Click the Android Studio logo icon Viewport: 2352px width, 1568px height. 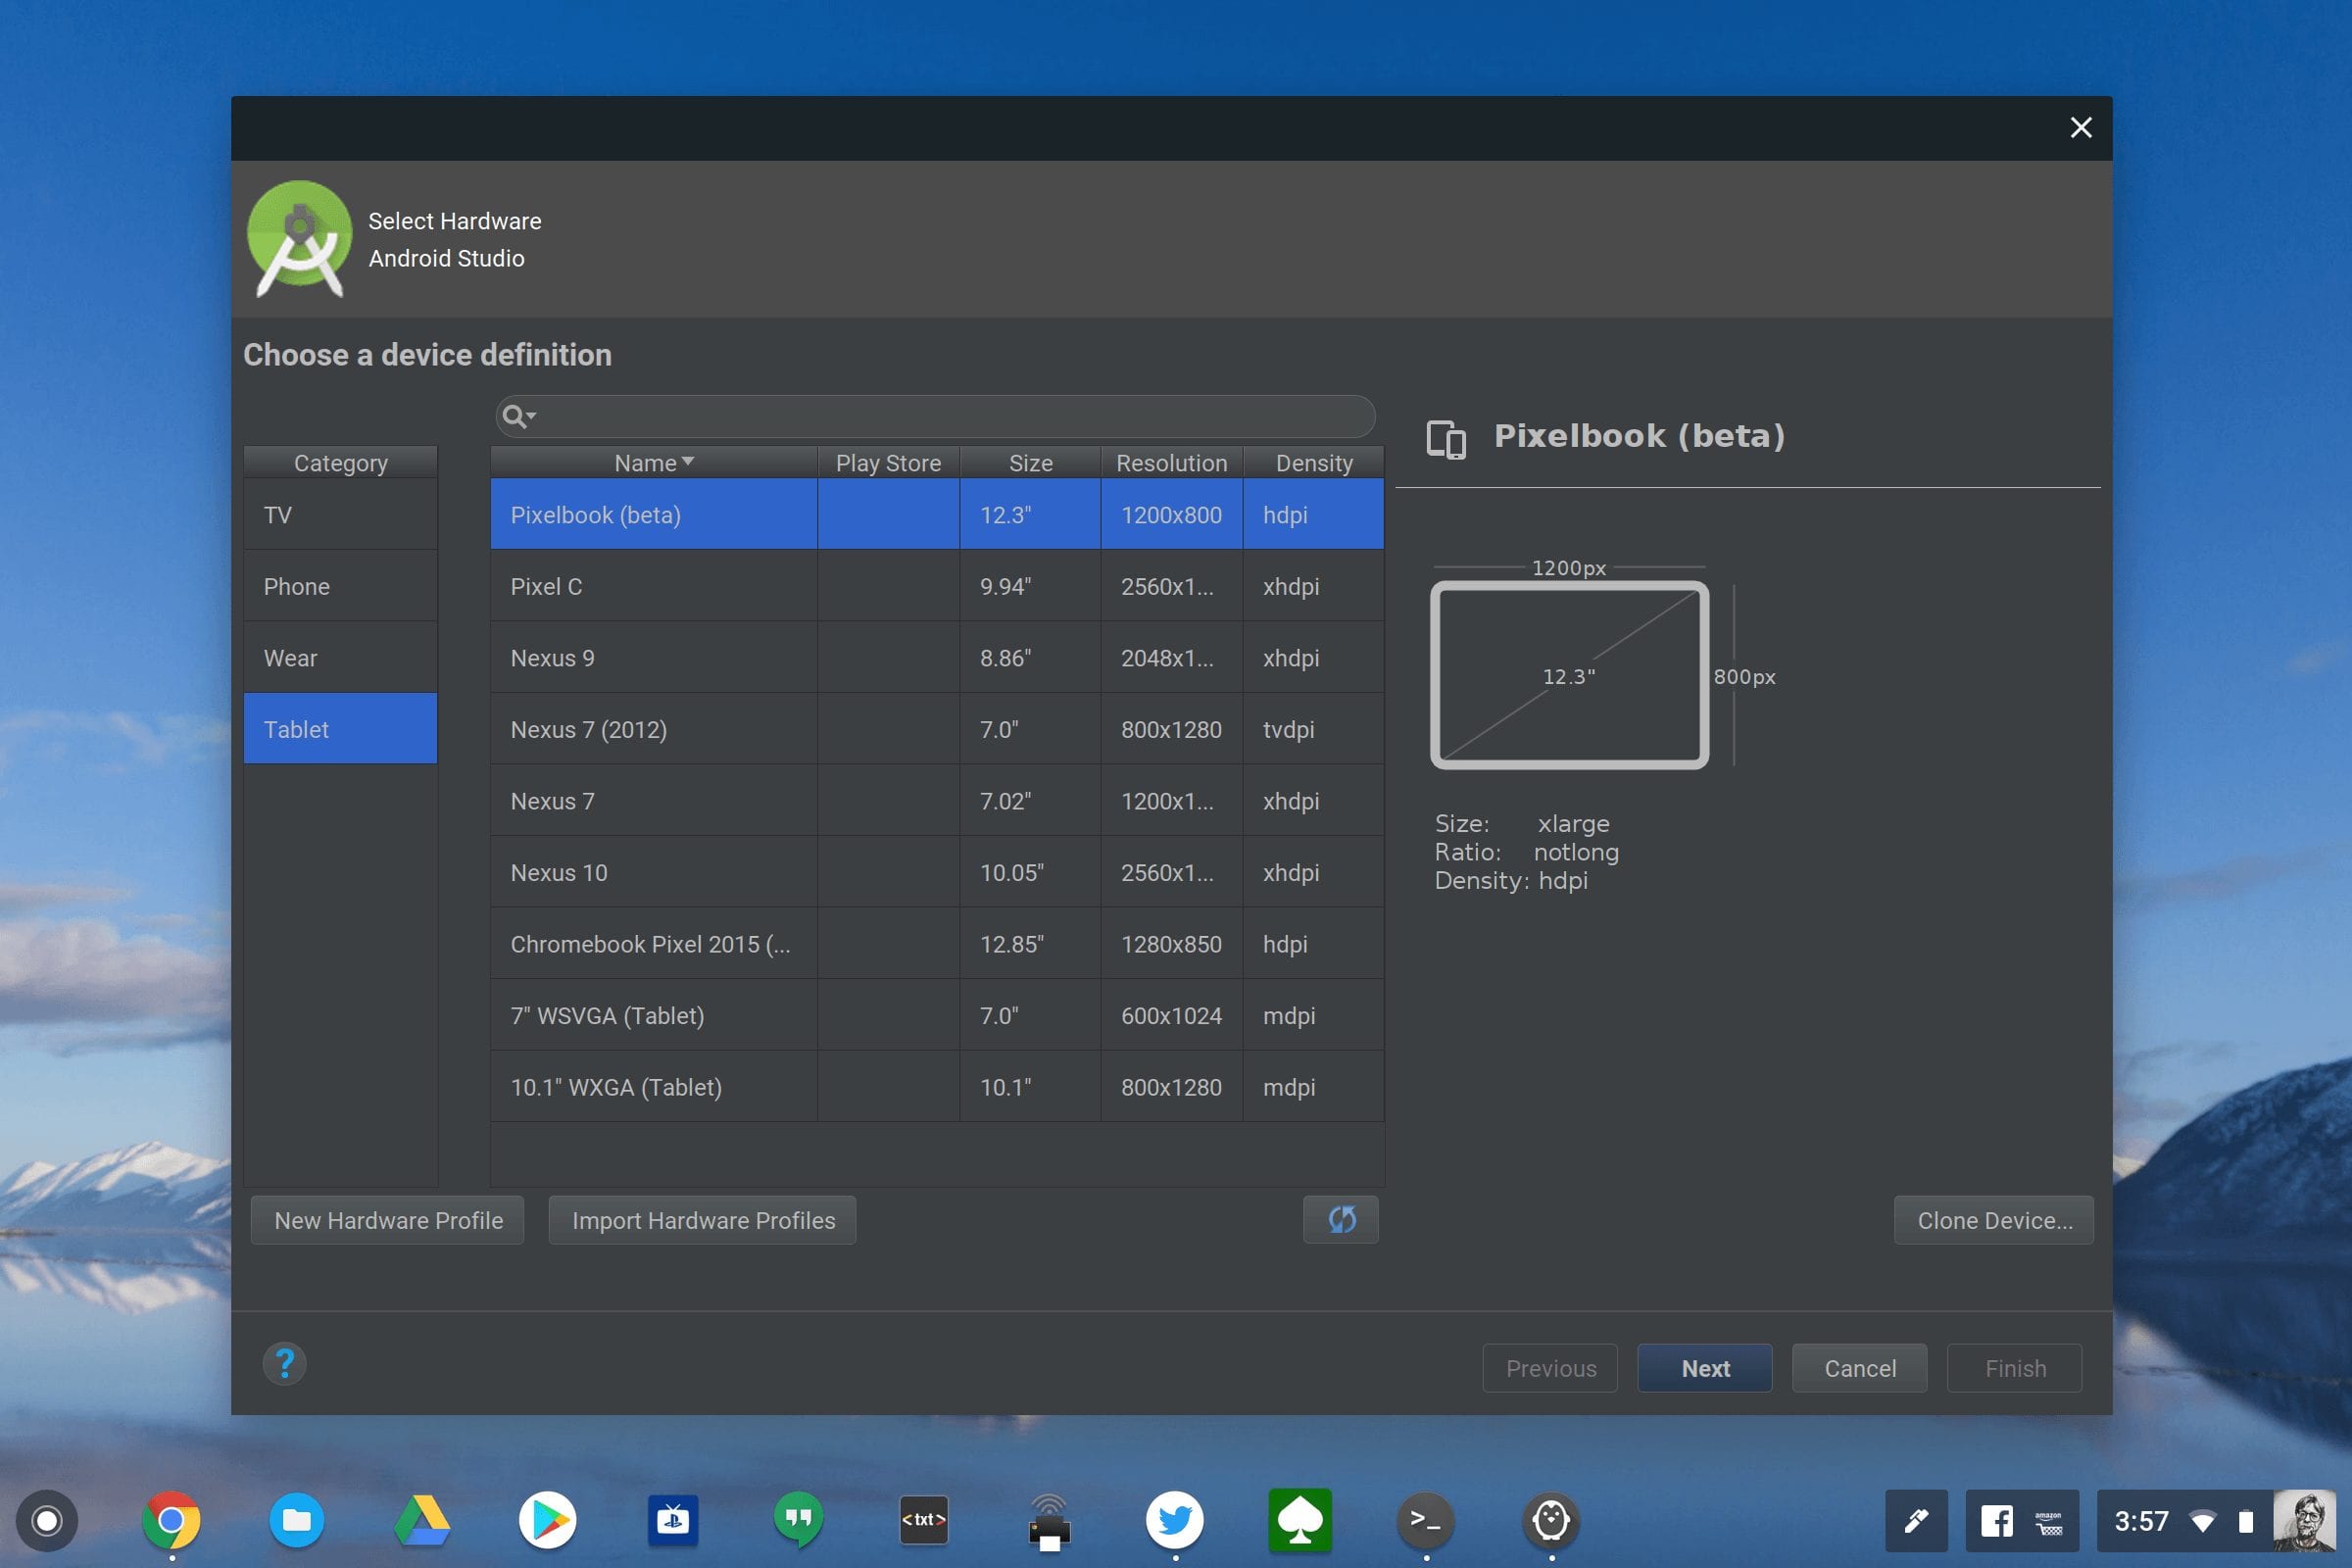(x=299, y=239)
